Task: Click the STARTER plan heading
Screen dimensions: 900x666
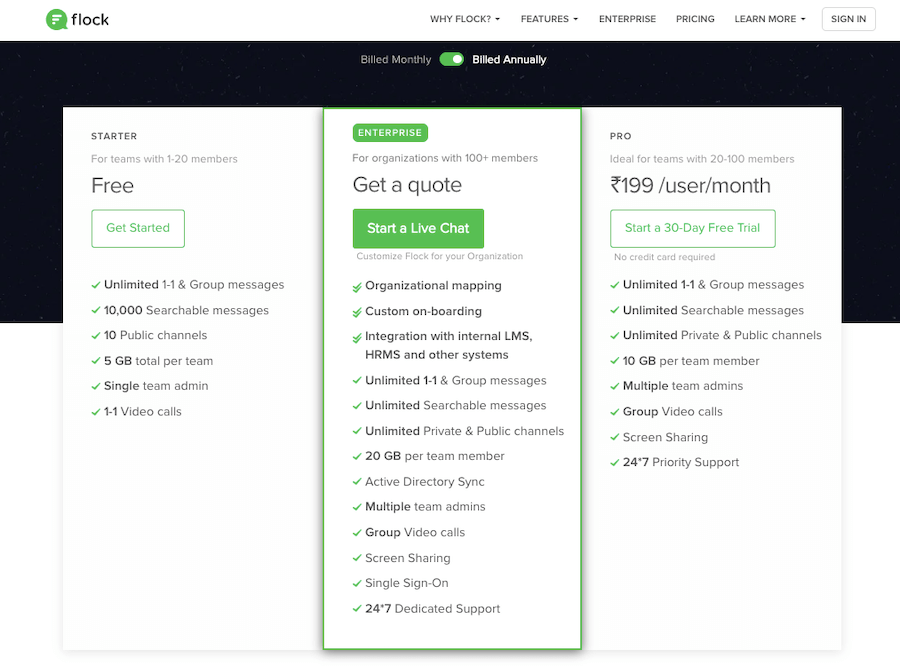Action: (x=114, y=136)
